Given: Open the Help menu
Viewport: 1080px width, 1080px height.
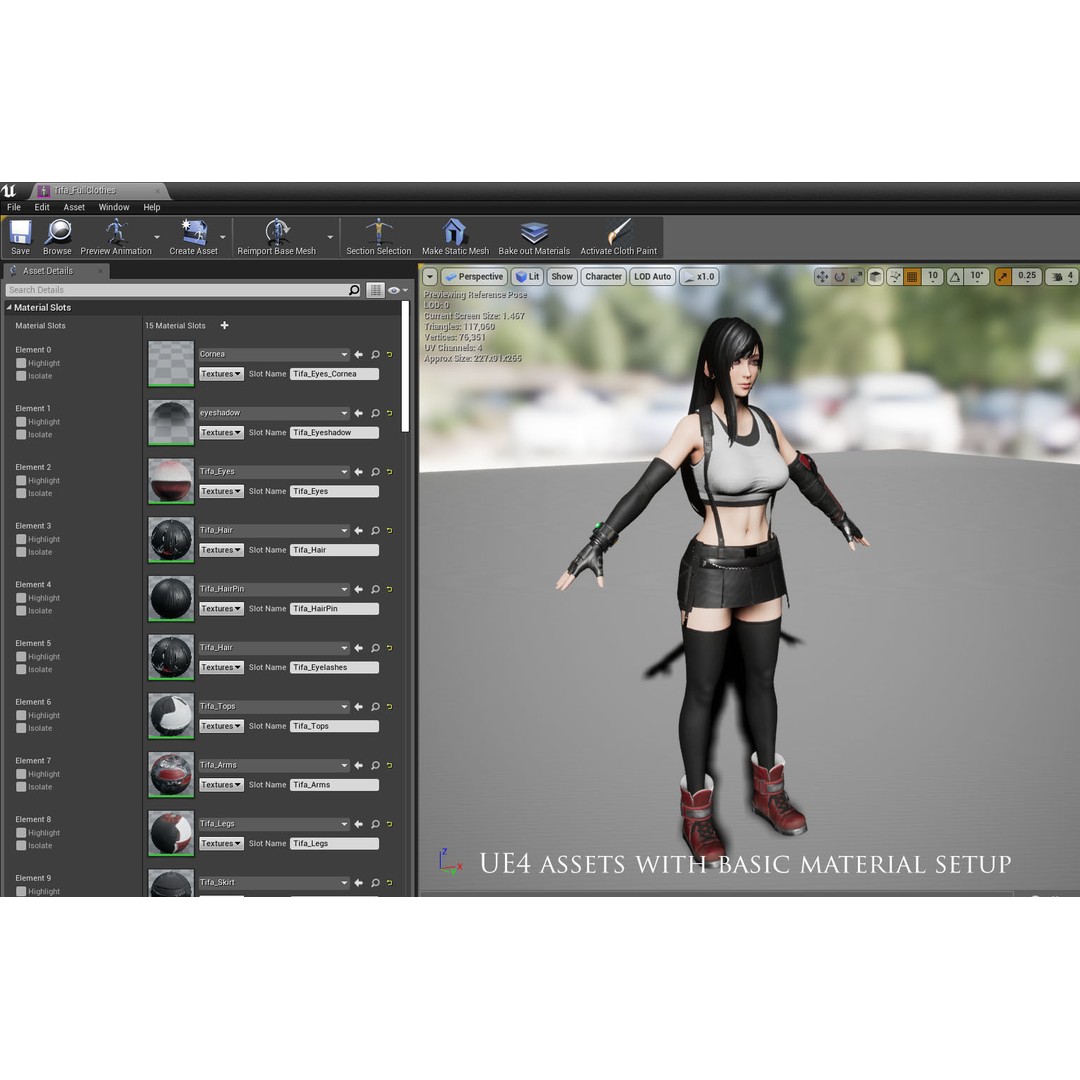Looking at the screenshot, I should 152,207.
